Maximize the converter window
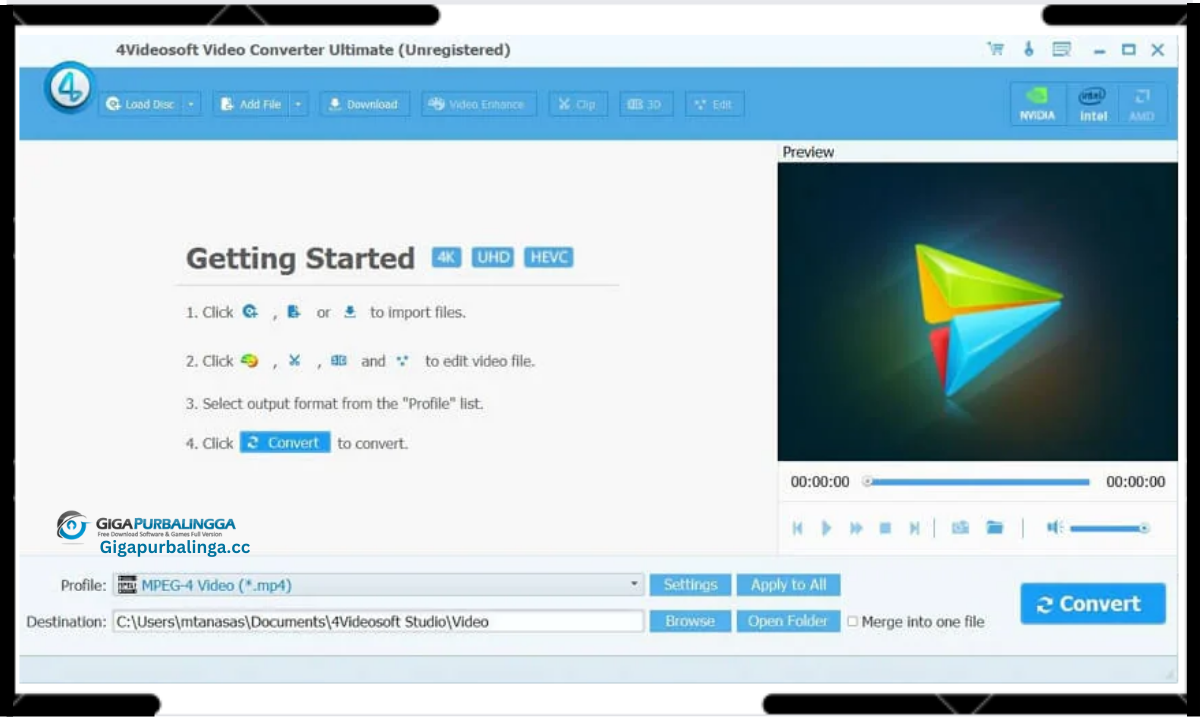Image resolution: width=1200 pixels, height=720 pixels. [x=1129, y=50]
